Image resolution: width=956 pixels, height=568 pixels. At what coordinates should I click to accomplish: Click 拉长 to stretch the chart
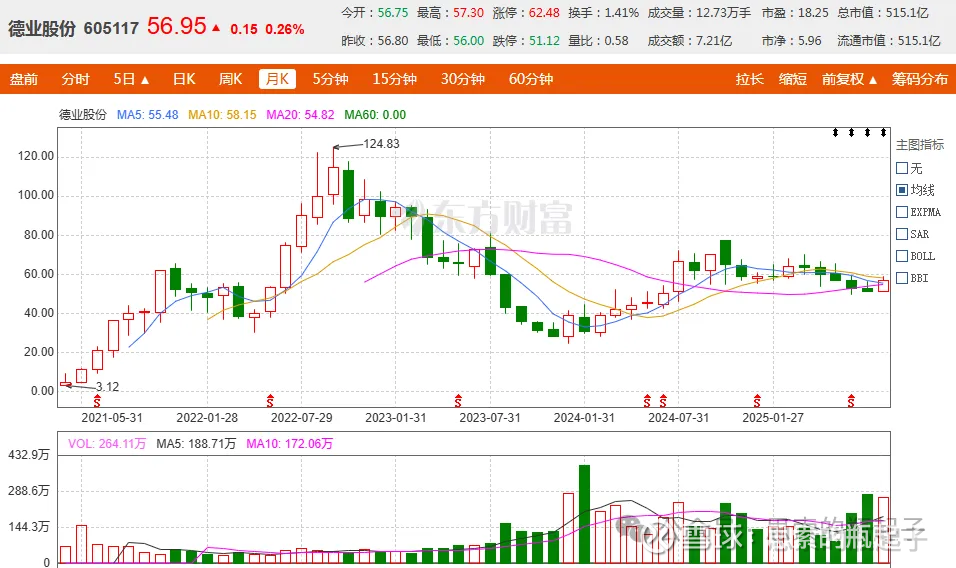click(x=749, y=79)
